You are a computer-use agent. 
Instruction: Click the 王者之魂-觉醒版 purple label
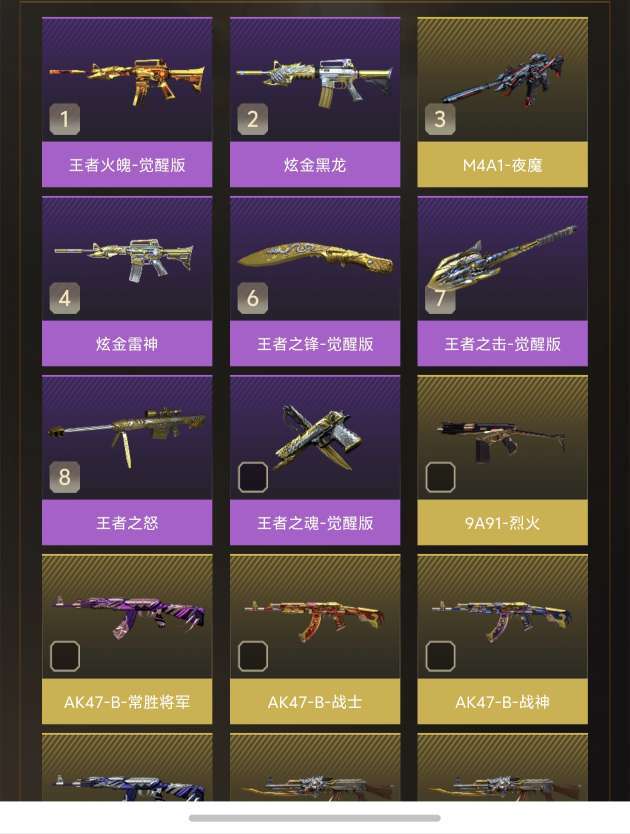315,523
